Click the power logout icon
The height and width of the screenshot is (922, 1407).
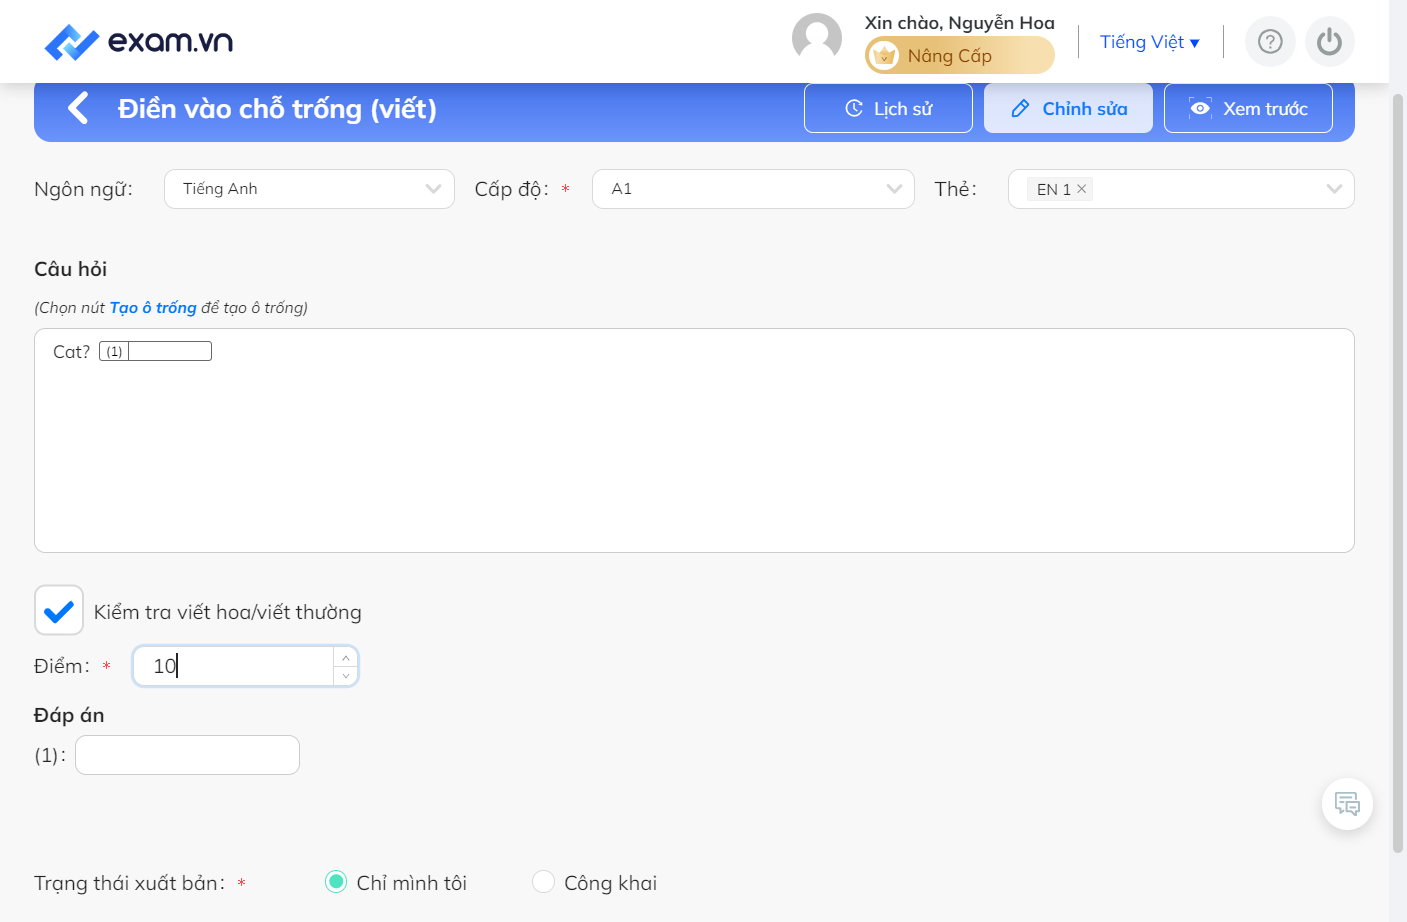click(x=1329, y=42)
